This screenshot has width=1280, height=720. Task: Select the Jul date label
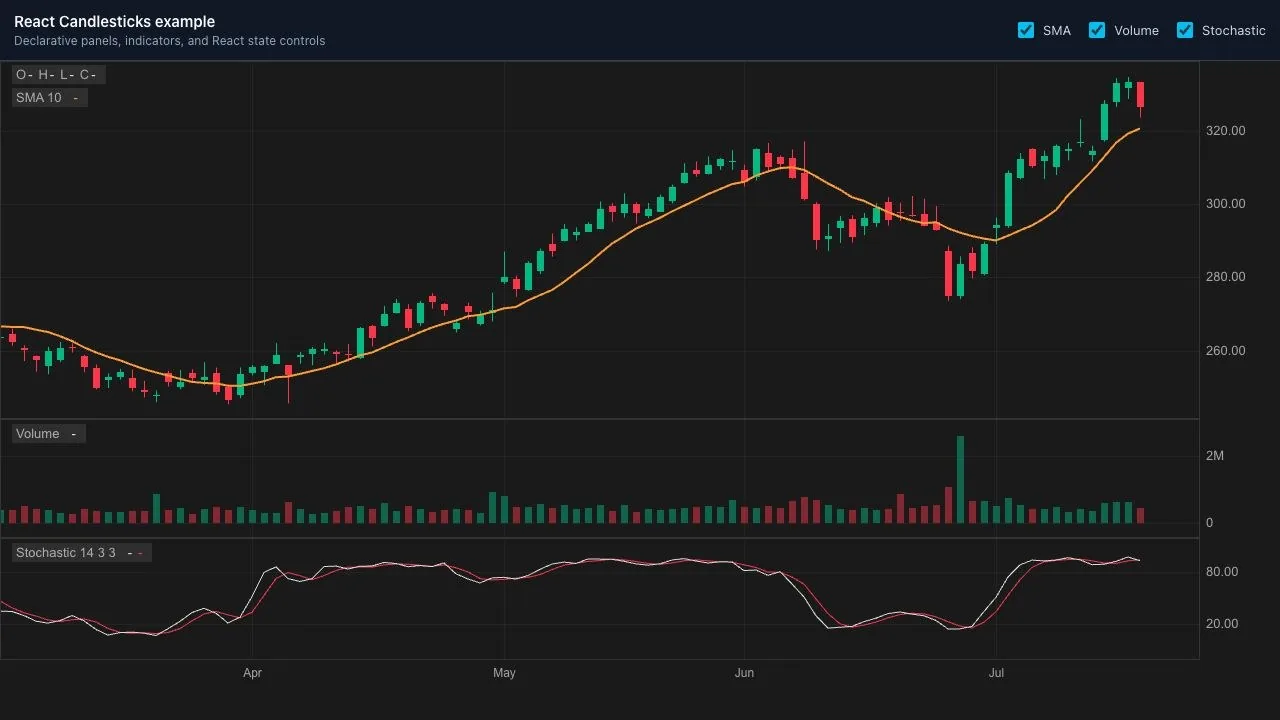click(x=996, y=673)
